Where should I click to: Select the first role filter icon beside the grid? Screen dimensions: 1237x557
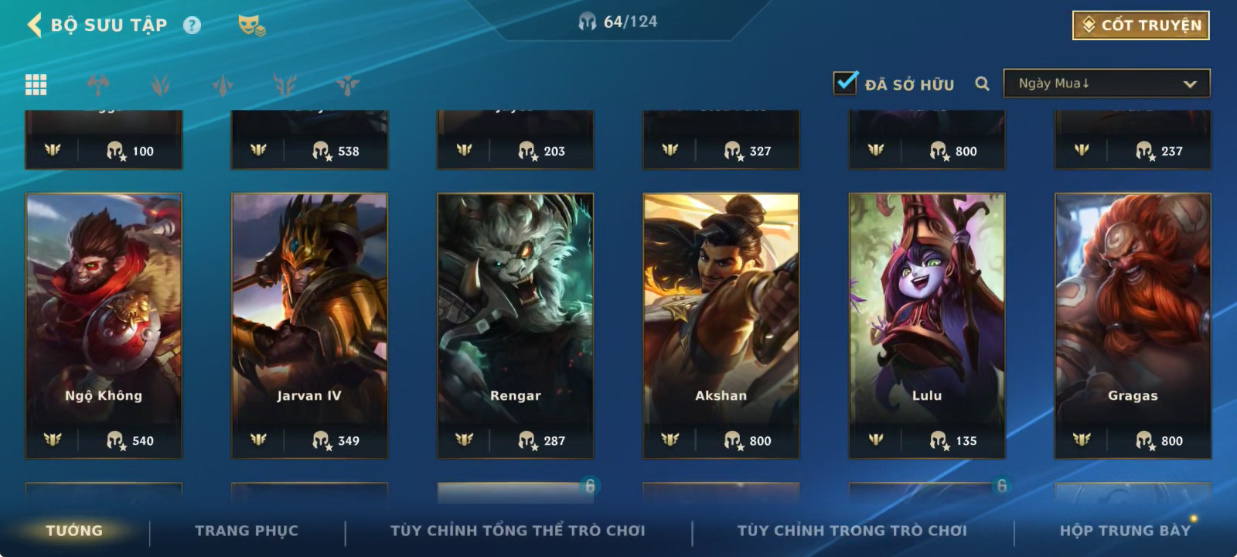(x=98, y=85)
